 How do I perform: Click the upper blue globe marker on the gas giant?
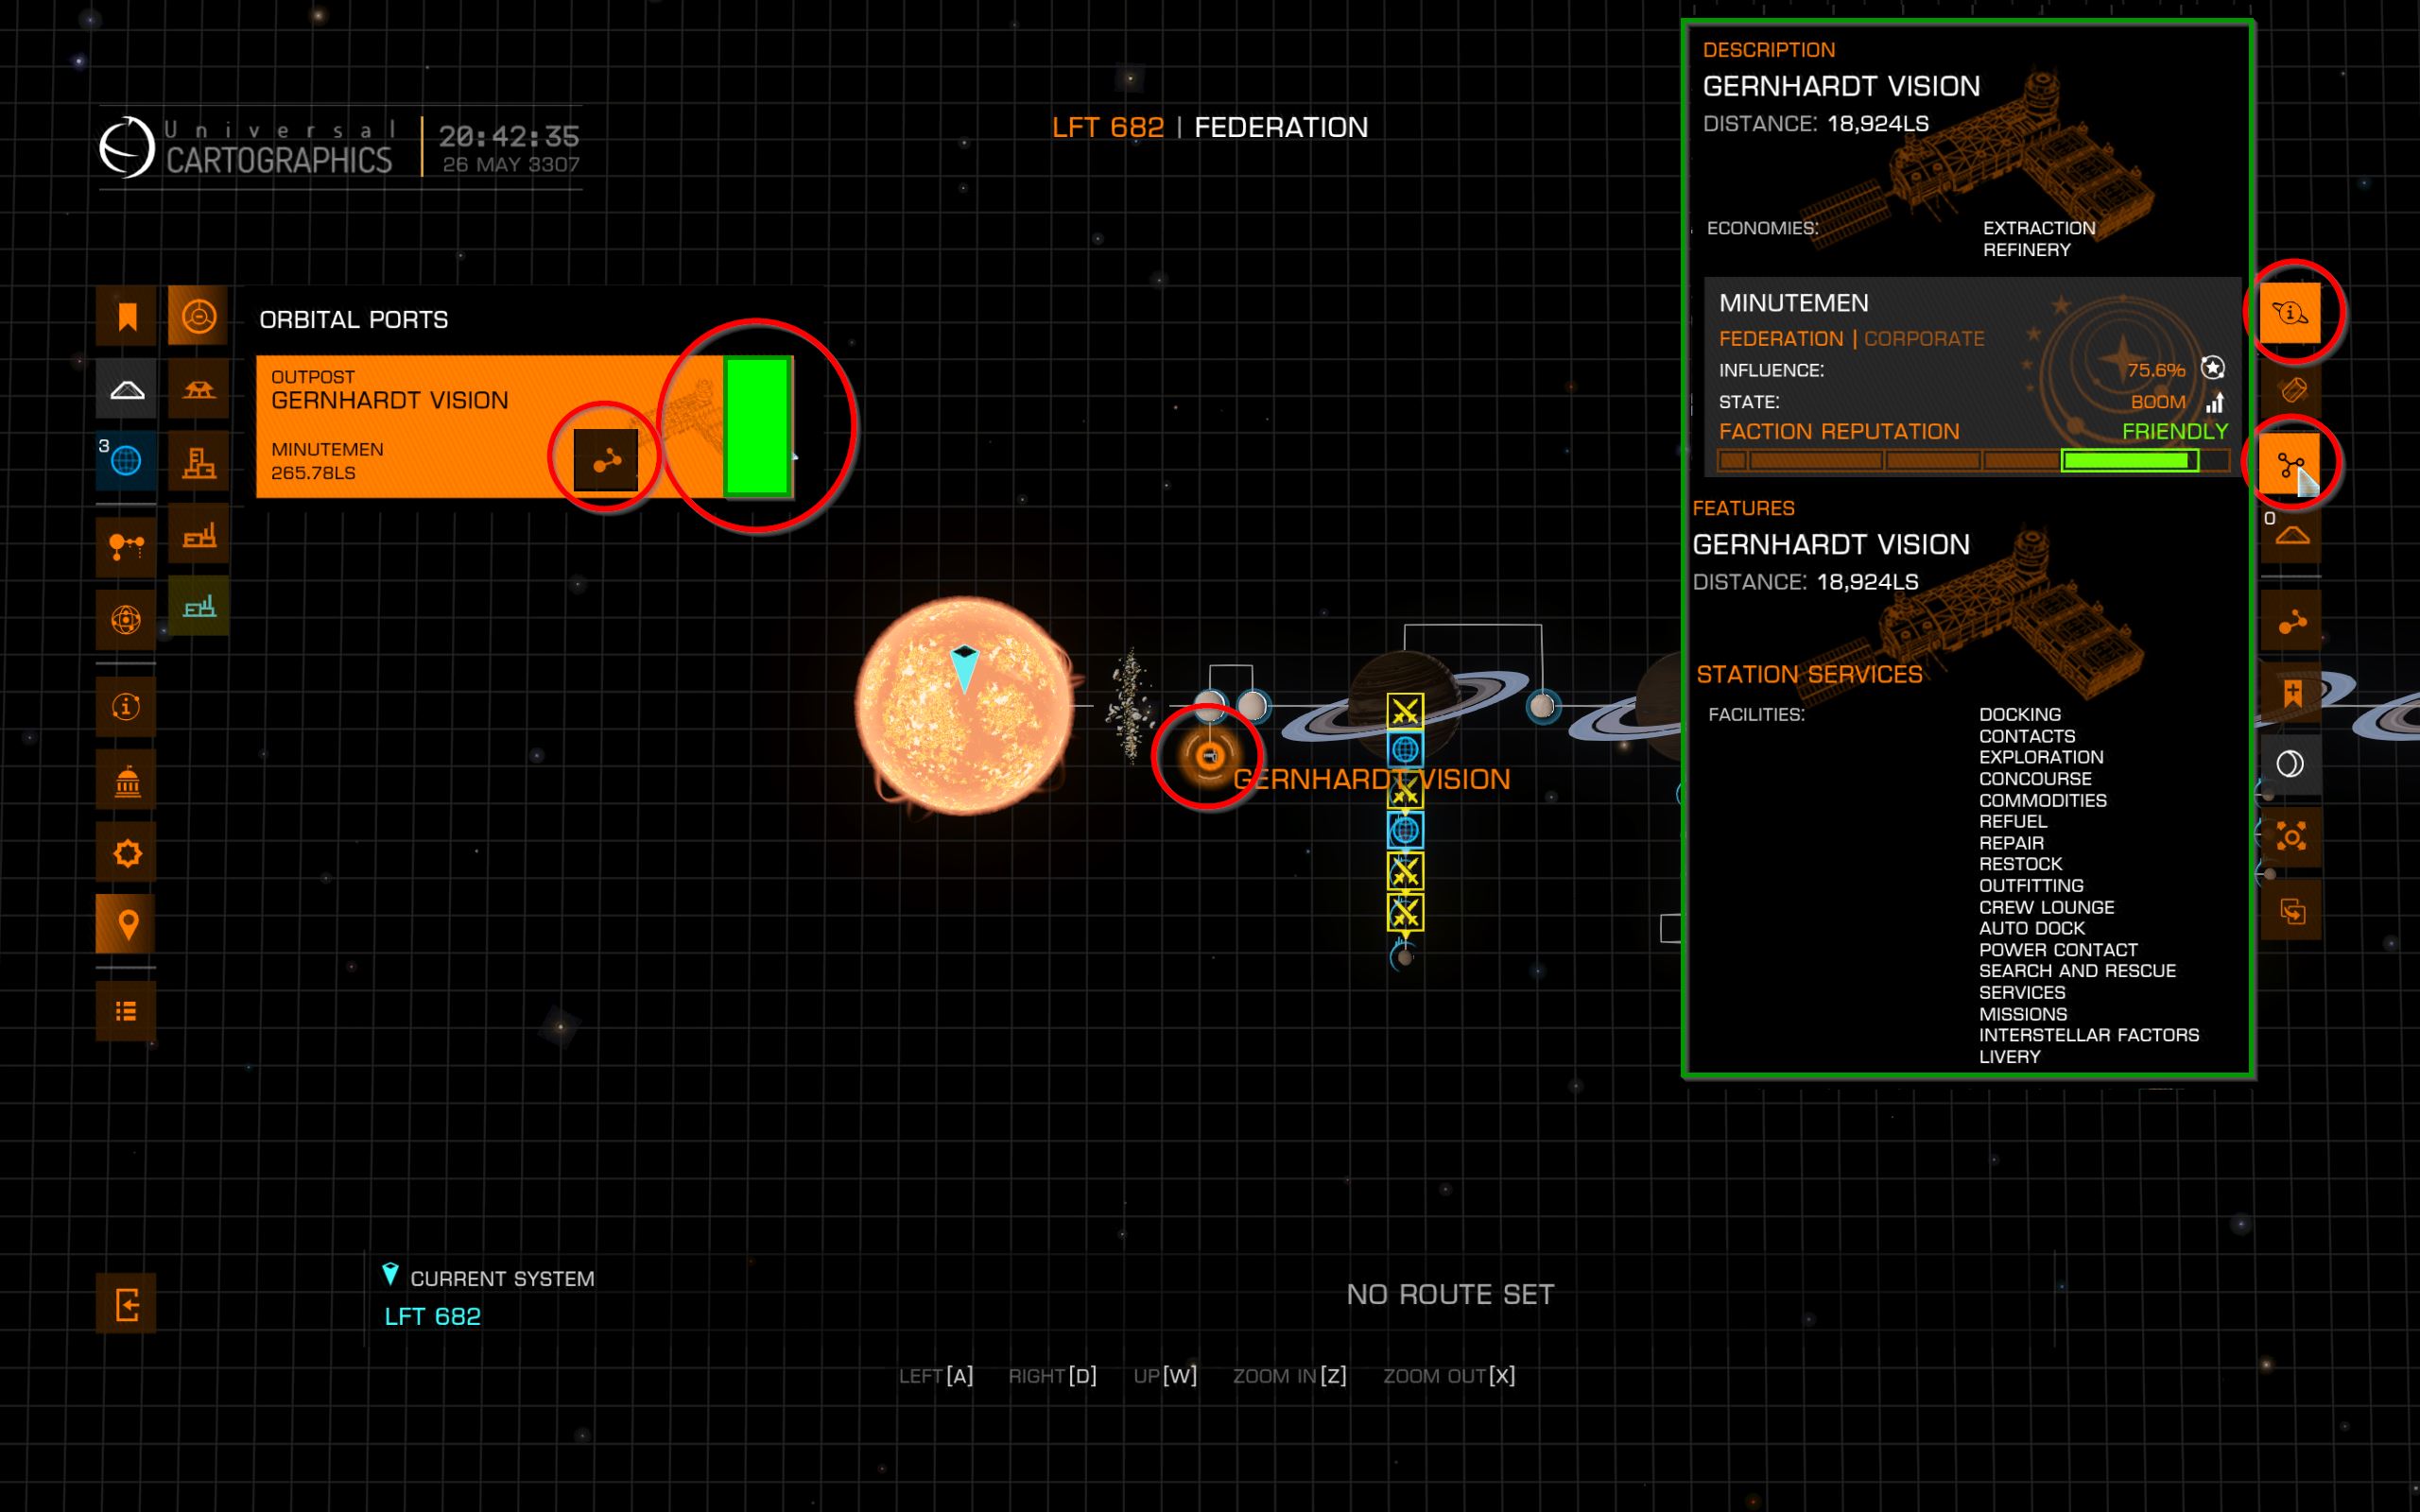pyautogui.click(x=1405, y=749)
